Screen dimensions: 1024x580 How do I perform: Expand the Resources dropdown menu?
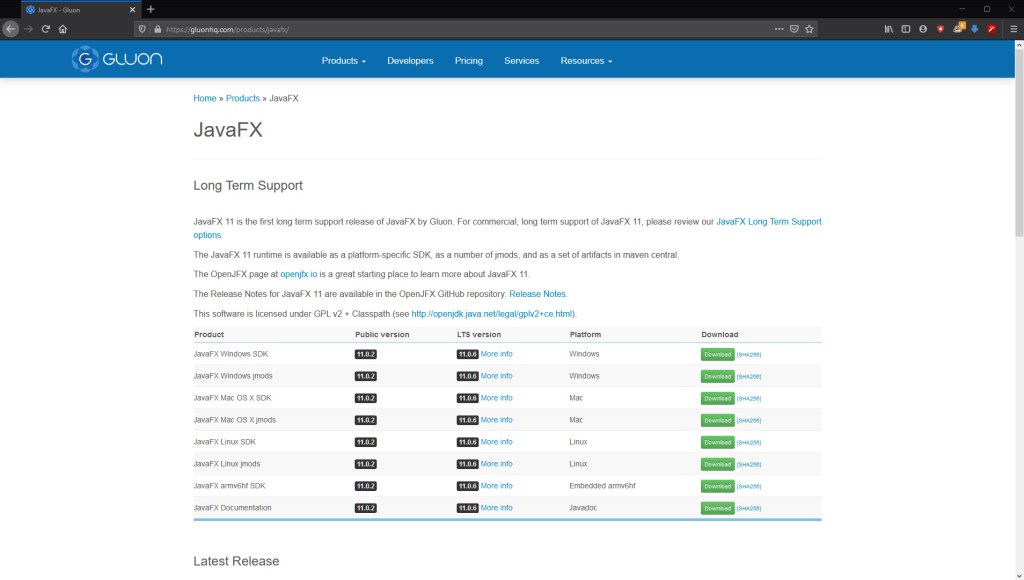pyautogui.click(x=586, y=61)
